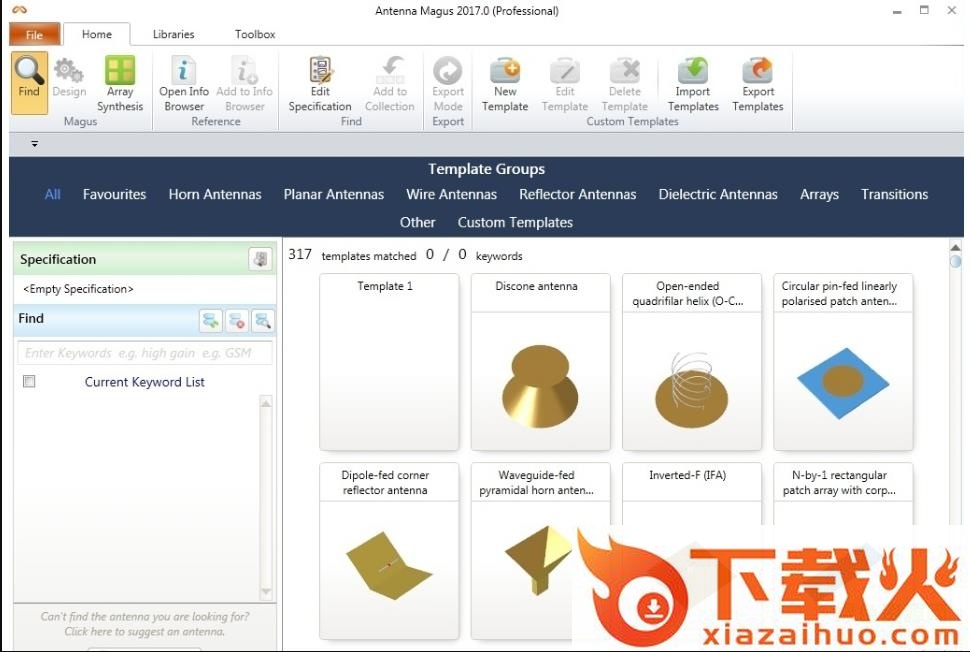Screen dimensions: 970x652
Task: Filter by Dielectric Antennas group
Action: pos(718,194)
